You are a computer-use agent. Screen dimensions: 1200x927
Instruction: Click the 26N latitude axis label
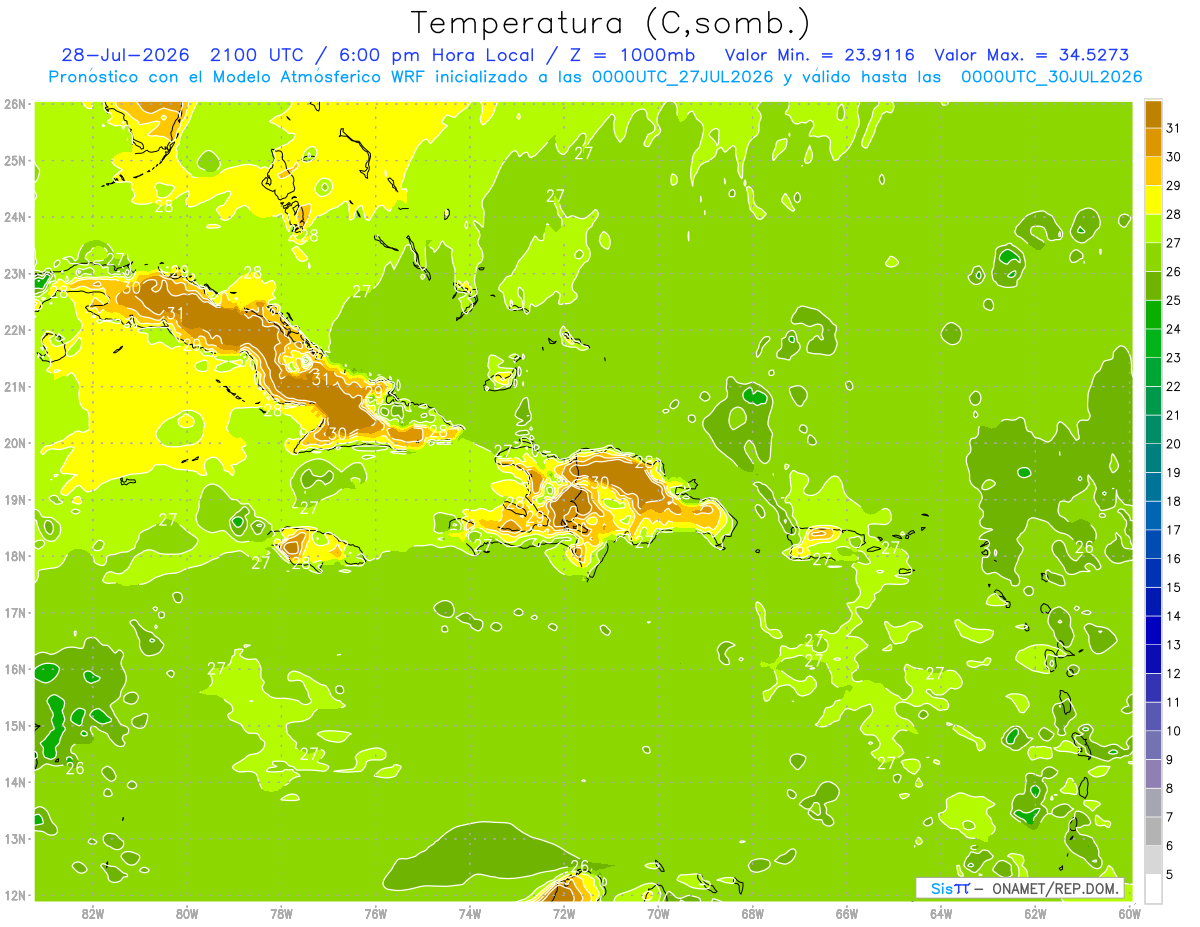coord(15,104)
